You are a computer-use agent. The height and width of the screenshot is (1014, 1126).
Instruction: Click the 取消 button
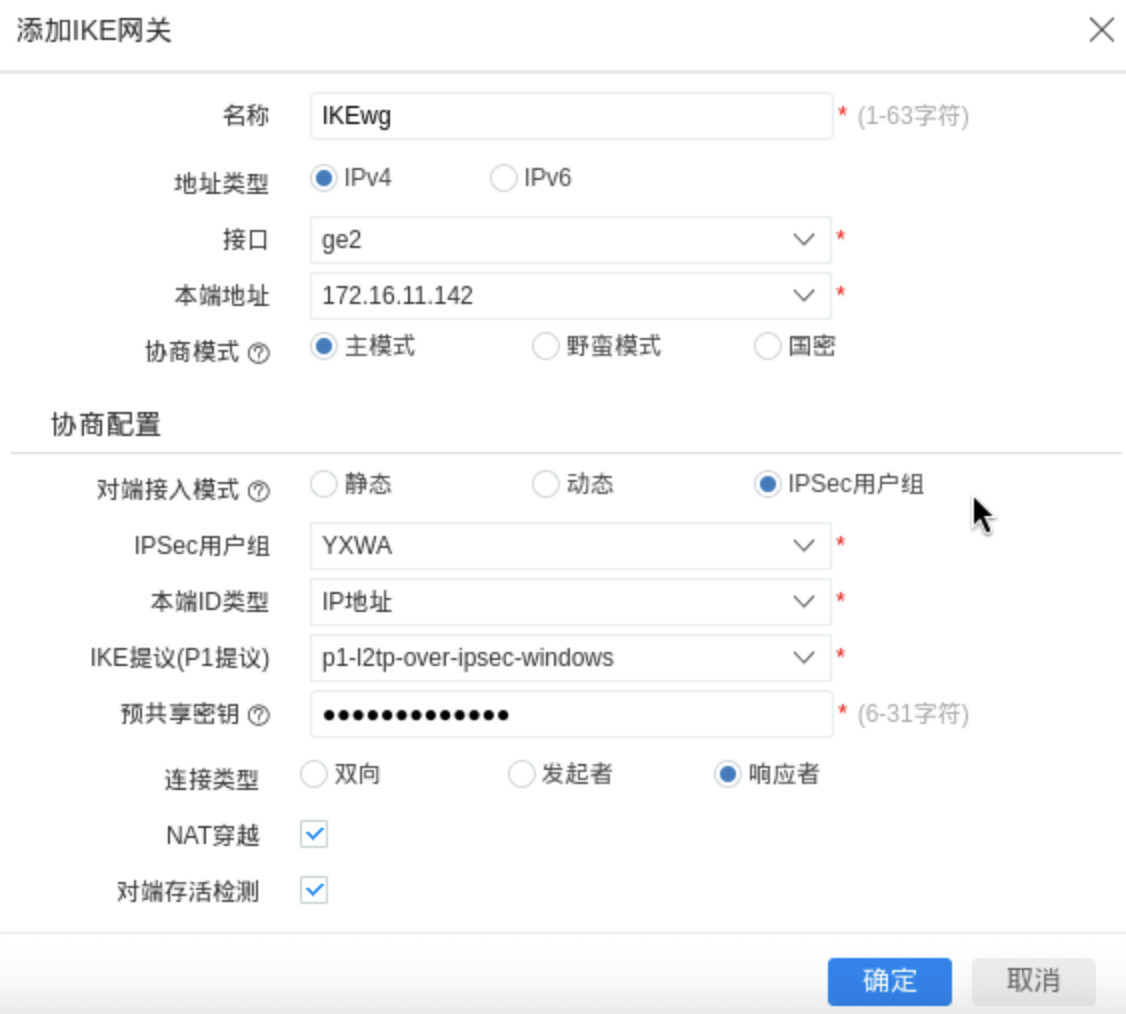(1033, 981)
